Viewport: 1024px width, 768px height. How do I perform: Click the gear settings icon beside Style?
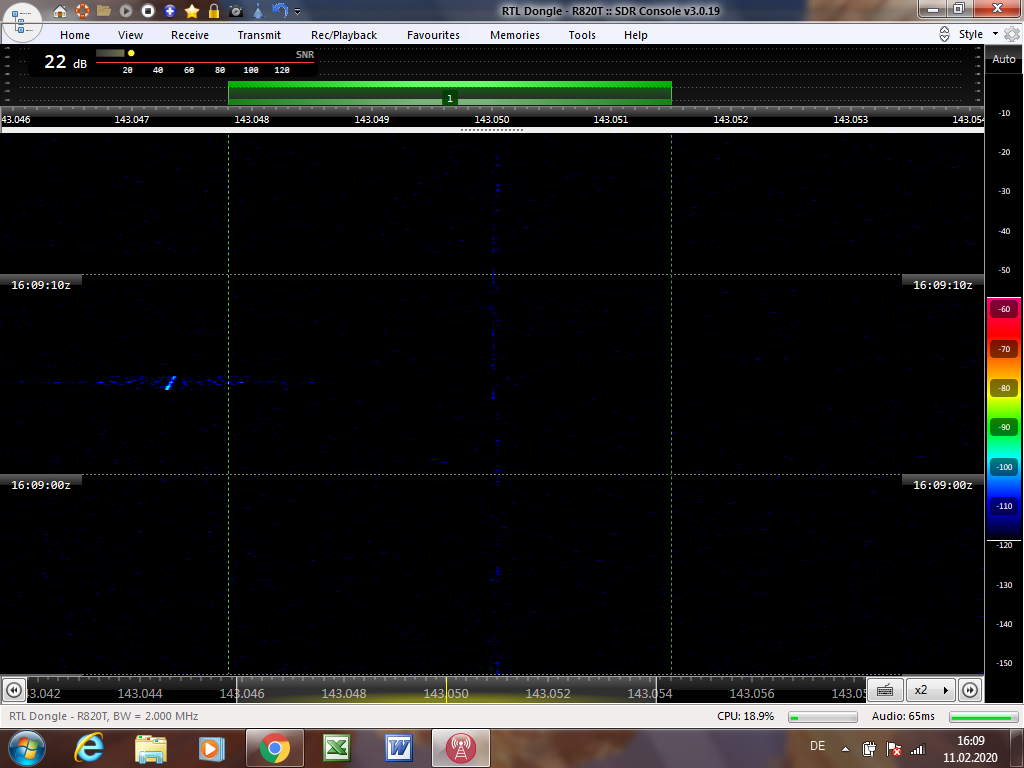1012,34
